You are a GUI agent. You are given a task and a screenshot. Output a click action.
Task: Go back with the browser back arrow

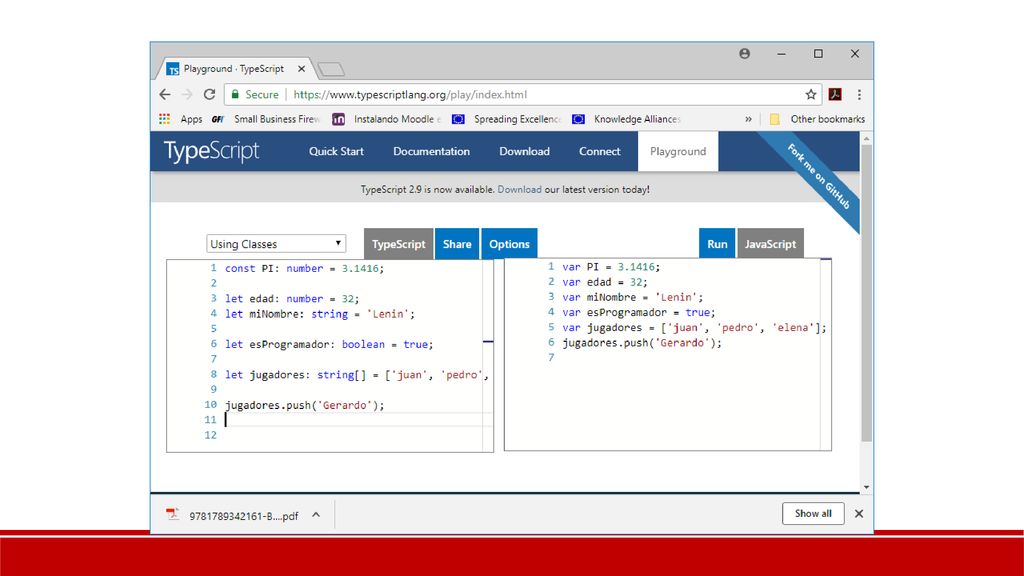tap(165, 95)
